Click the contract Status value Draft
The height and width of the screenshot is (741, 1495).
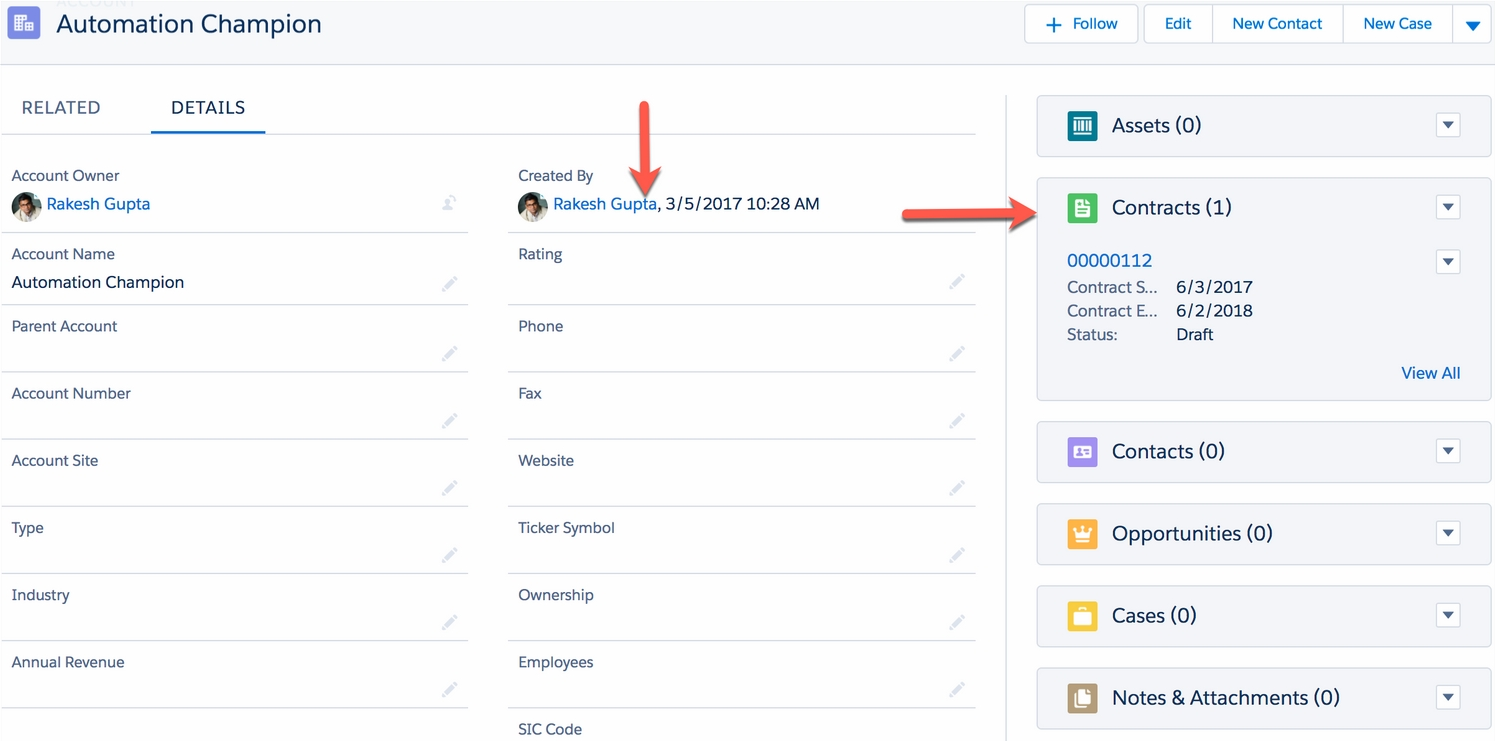pos(1194,335)
